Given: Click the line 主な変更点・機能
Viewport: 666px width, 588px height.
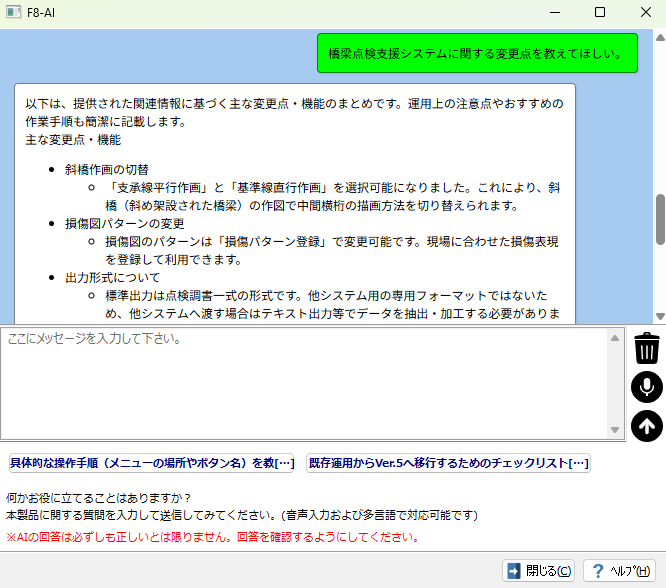Looking at the screenshot, I should pos(73,140).
